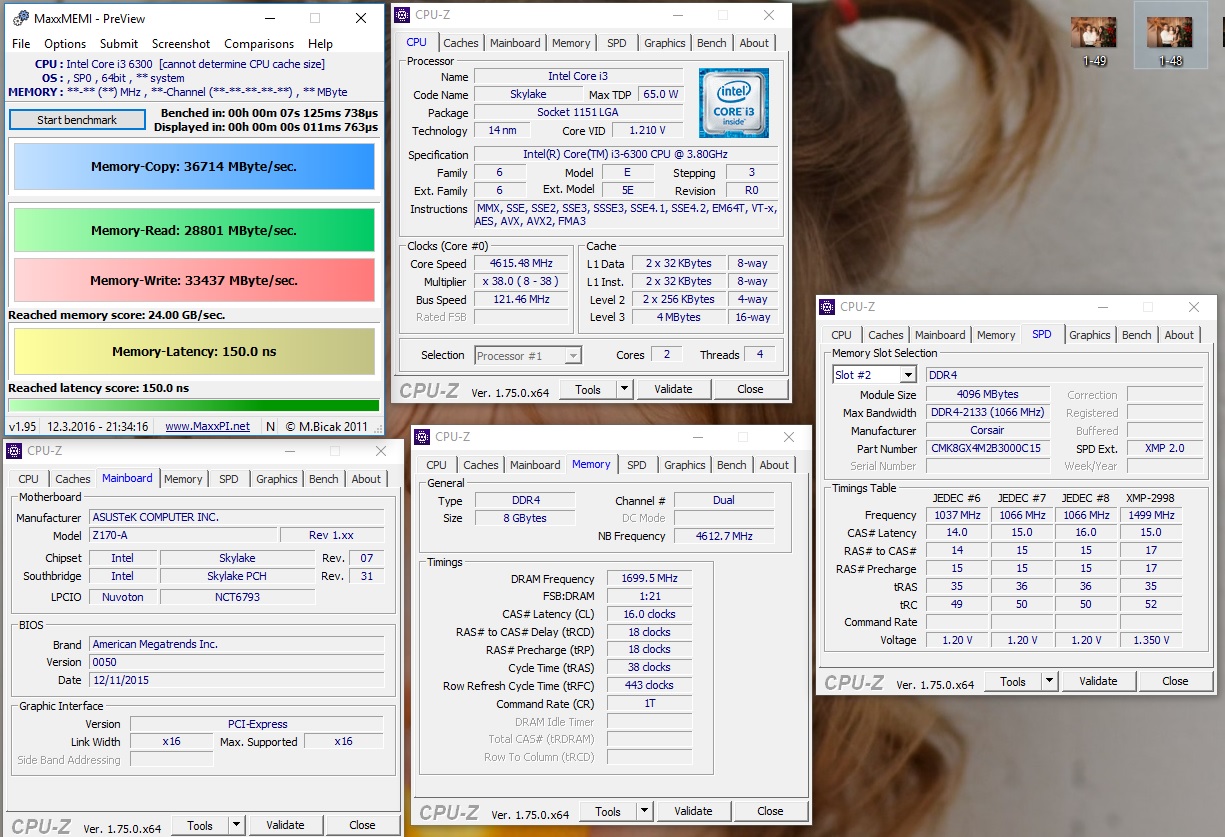The height and width of the screenshot is (837, 1225).
Task: Click Start benchmark button
Action: pos(77,120)
